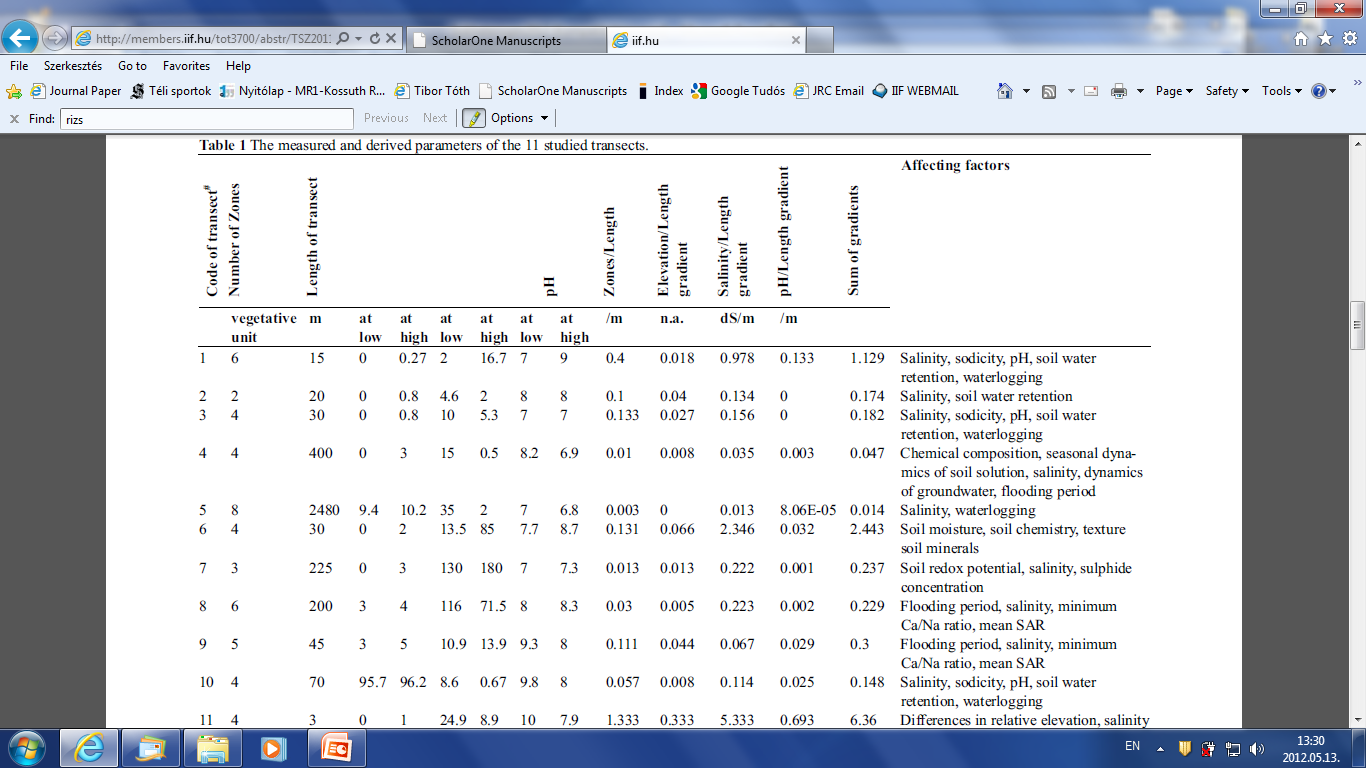Image resolution: width=1366 pixels, height=768 pixels.
Task: Open the Téli sportok favorite link
Action: pyautogui.click(x=171, y=91)
